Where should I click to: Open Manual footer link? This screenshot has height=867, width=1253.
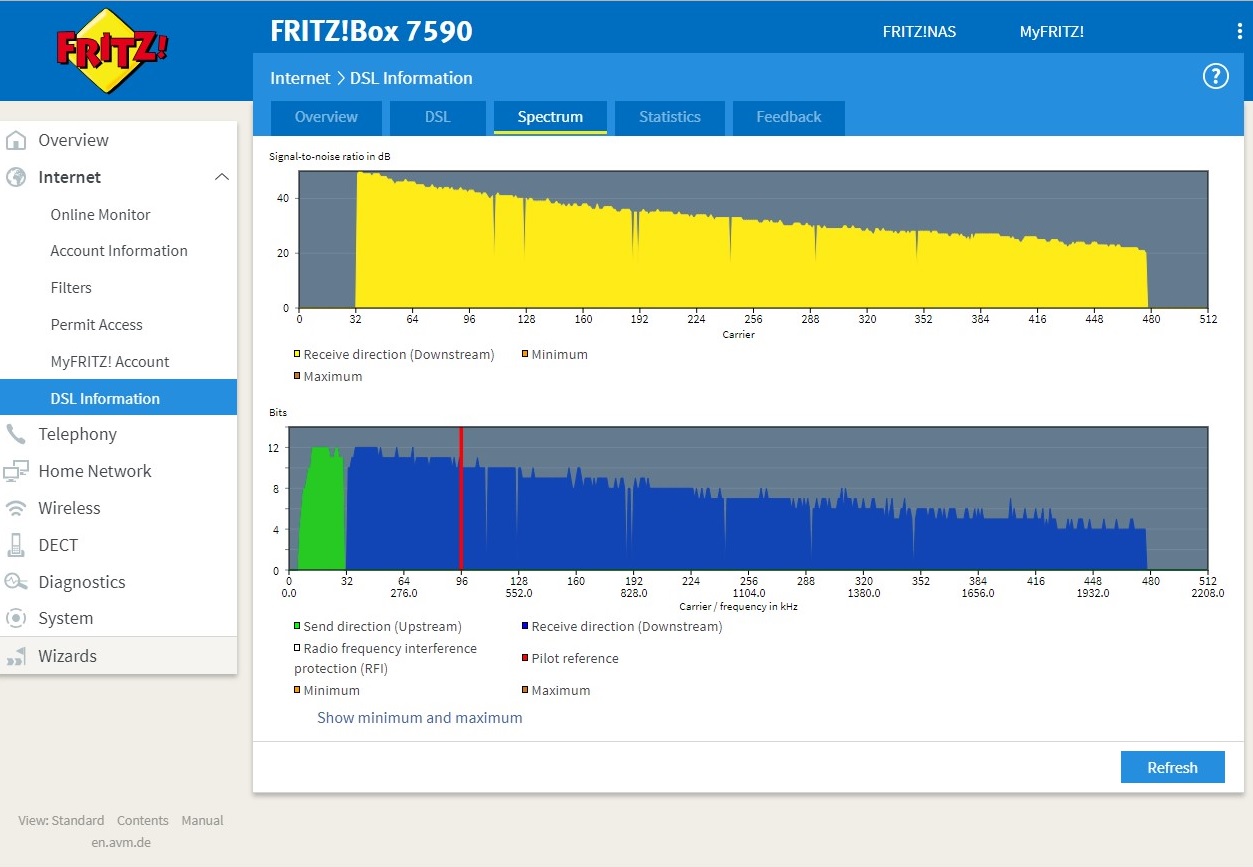coord(202,821)
